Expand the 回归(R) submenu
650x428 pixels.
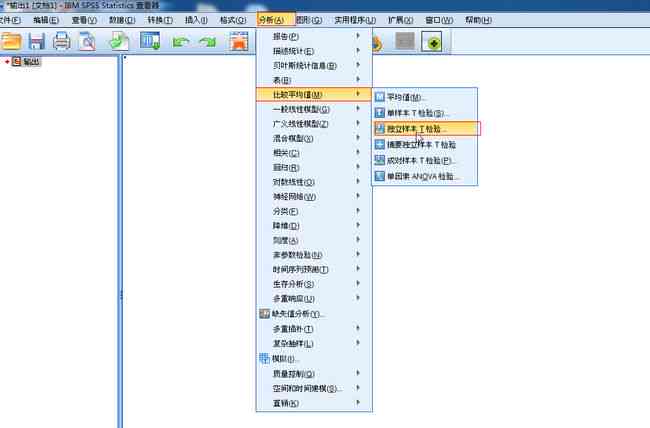tap(314, 168)
